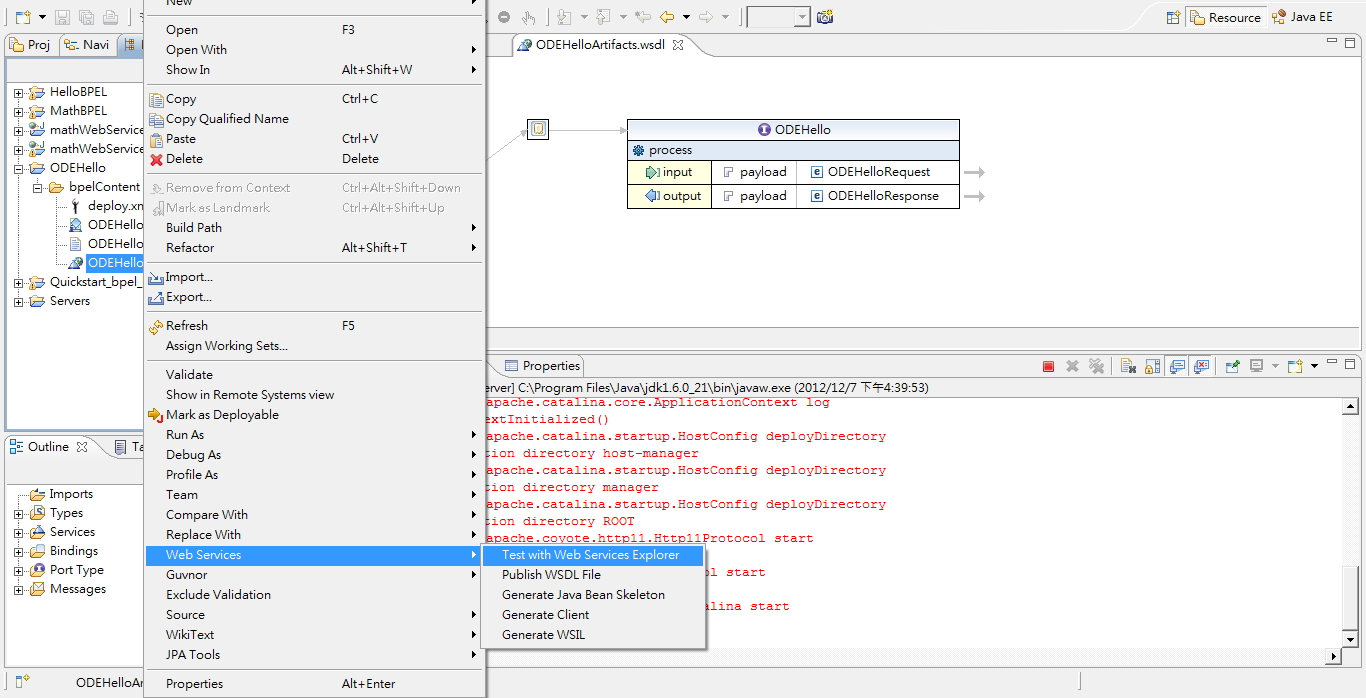Open the empty toolbar combo box
Screen dimensions: 1366x698
click(778, 17)
